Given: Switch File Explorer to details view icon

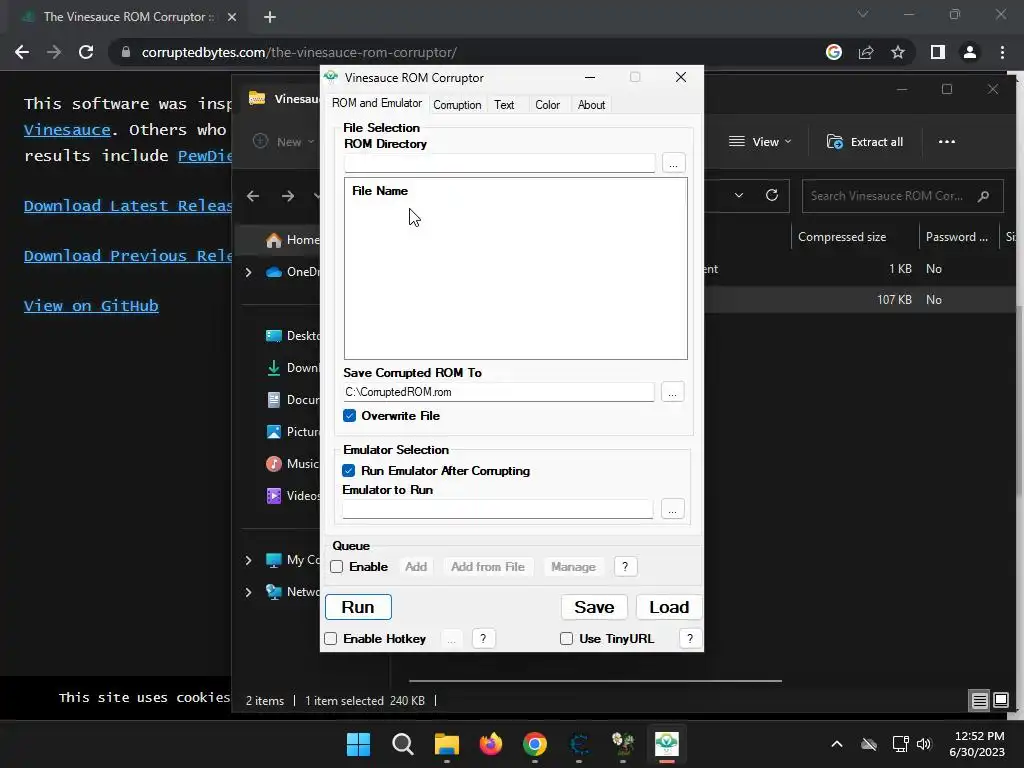Looking at the screenshot, I should tap(980, 701).
